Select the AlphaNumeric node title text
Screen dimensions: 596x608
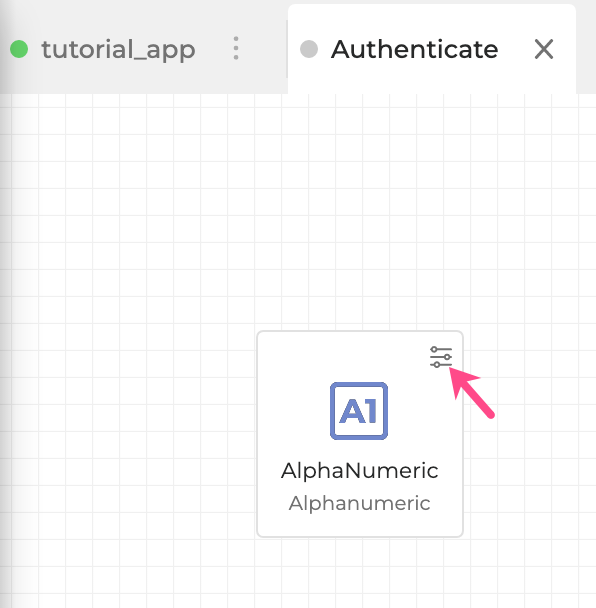click(359, 471)
